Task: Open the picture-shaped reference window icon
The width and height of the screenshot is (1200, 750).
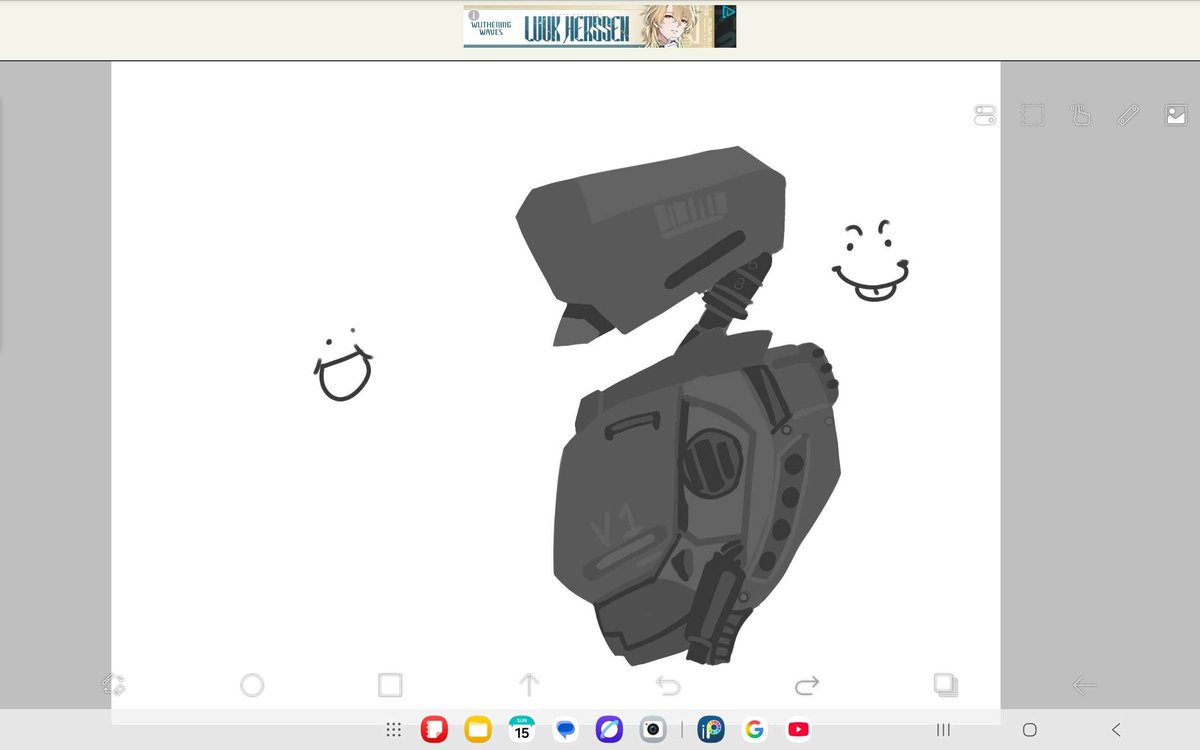Action: click(x=1176, y=116)
